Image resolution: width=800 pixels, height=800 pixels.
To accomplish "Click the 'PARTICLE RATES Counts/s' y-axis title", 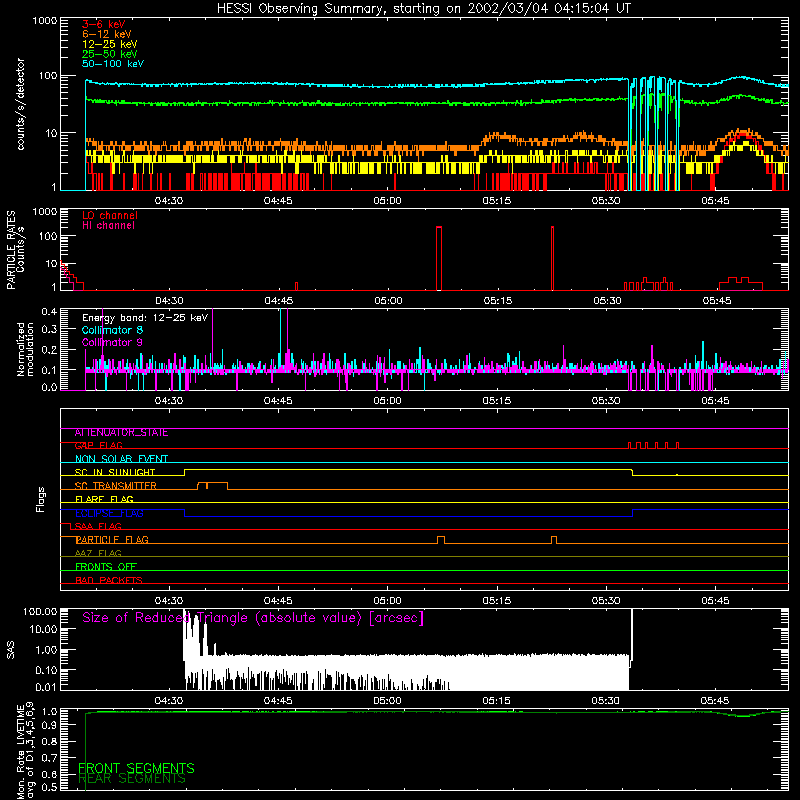I will pyautogui.click(x=15, y=250).
